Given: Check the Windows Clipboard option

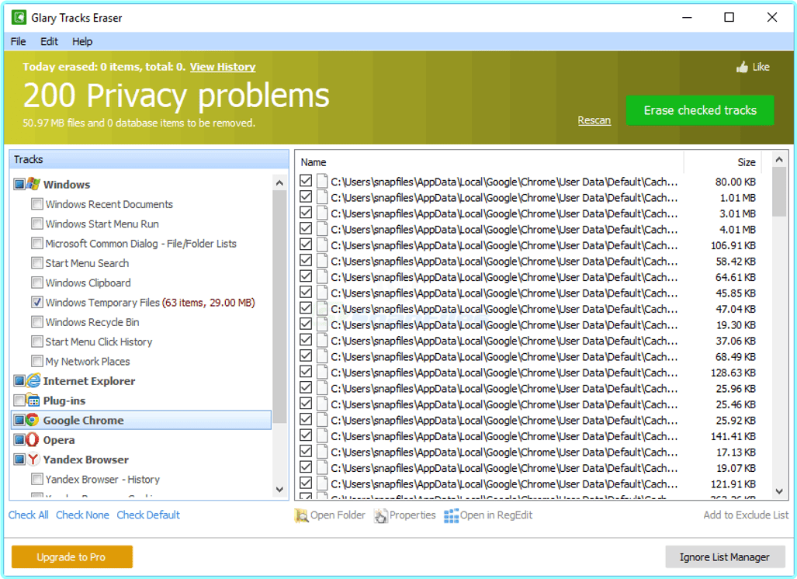Looking at the screenshot, I should (x=37, y=283).
